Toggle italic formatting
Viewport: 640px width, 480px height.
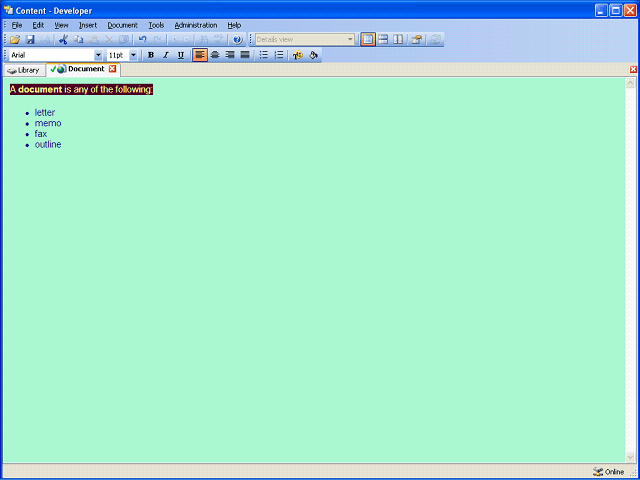point(166,55)
